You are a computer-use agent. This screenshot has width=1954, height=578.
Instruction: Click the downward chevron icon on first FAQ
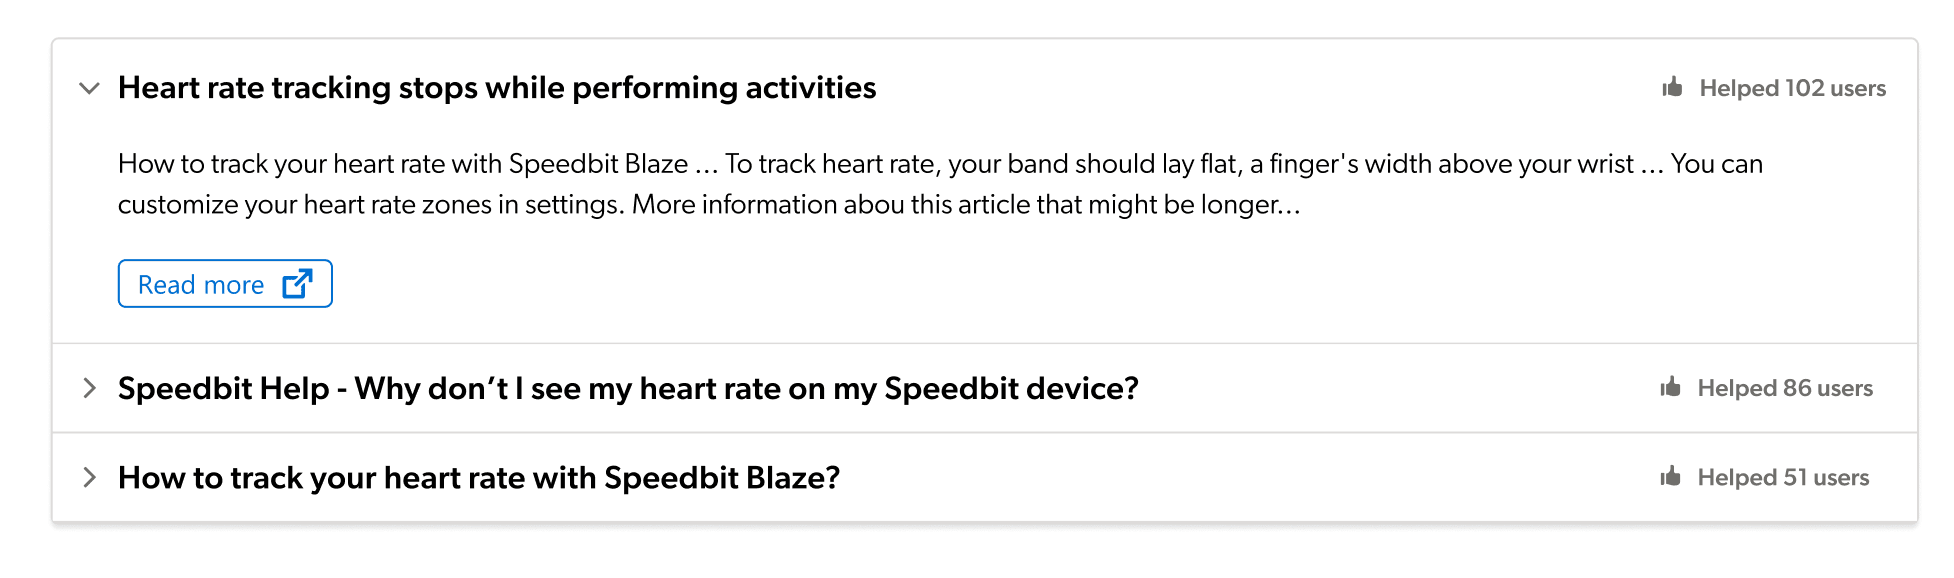click(x=89, y=88)
